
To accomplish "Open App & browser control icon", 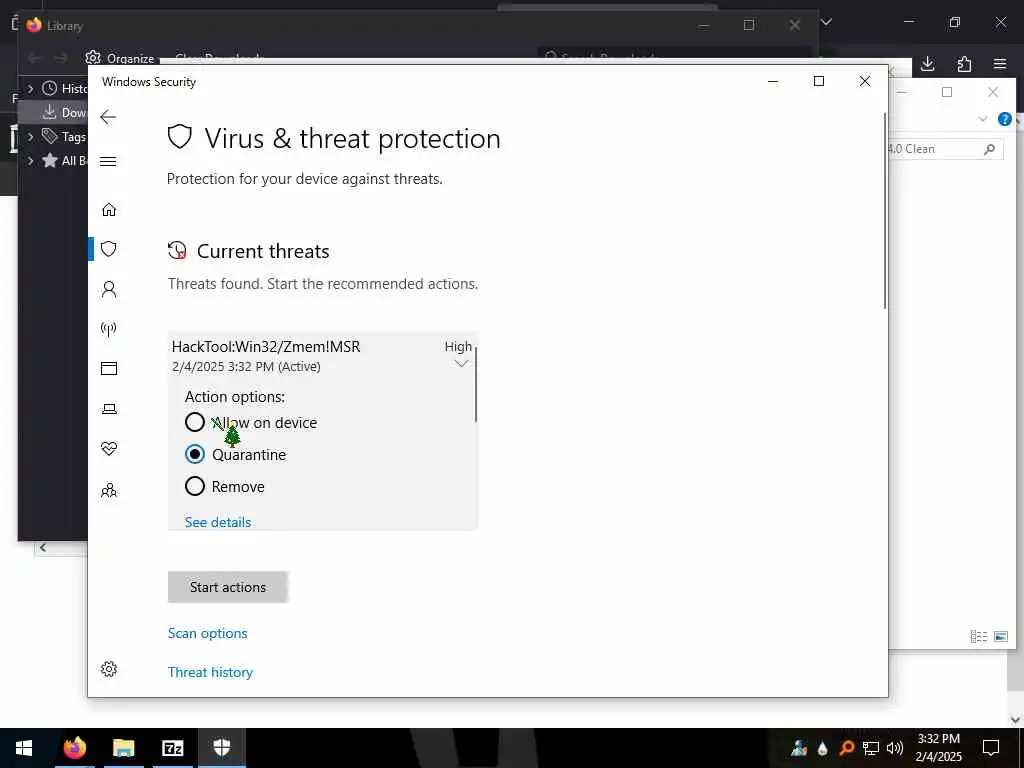I will (109, 369).
